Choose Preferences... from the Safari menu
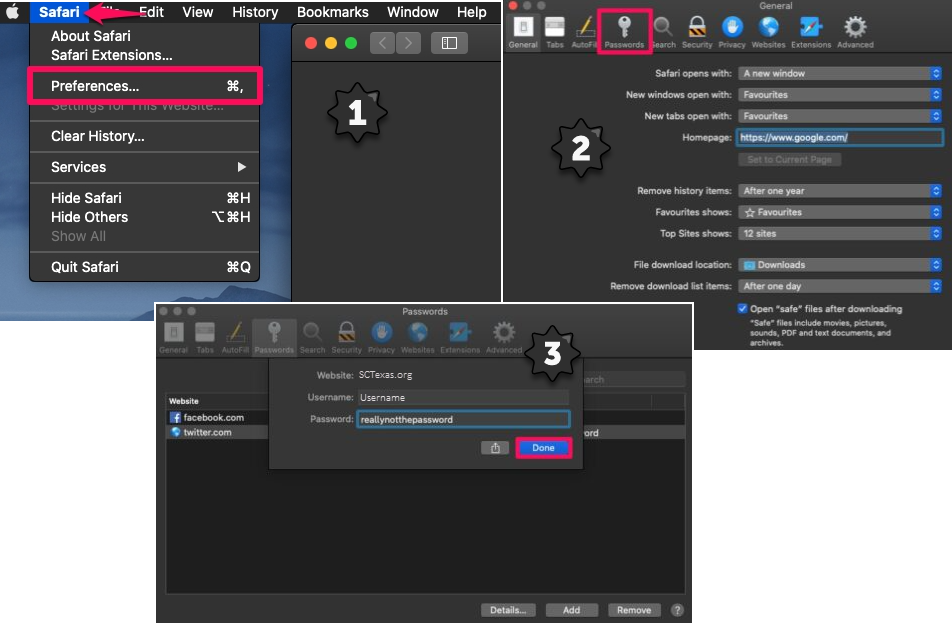This screenshot has width=952, height=634. tap(144, 86)
